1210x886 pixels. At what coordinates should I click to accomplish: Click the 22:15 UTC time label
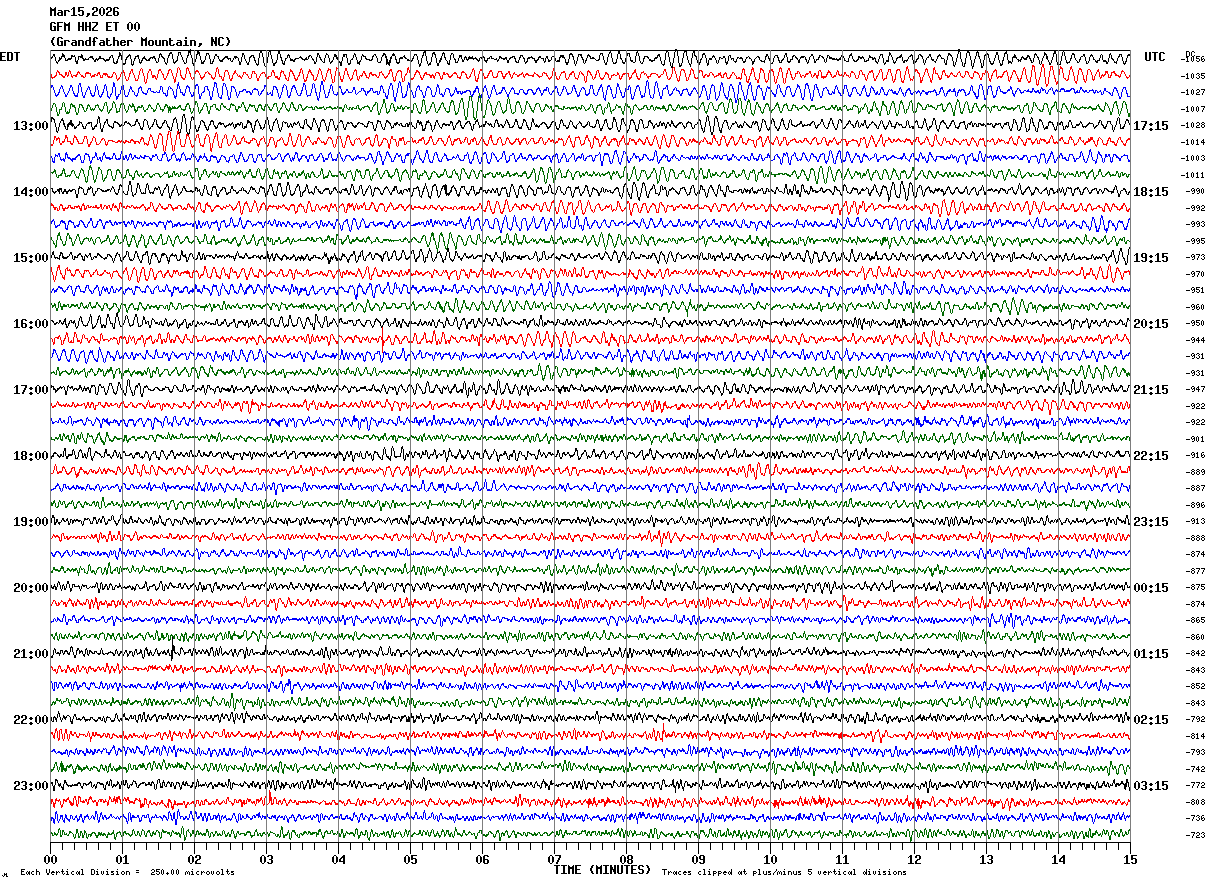(1151, 456)
